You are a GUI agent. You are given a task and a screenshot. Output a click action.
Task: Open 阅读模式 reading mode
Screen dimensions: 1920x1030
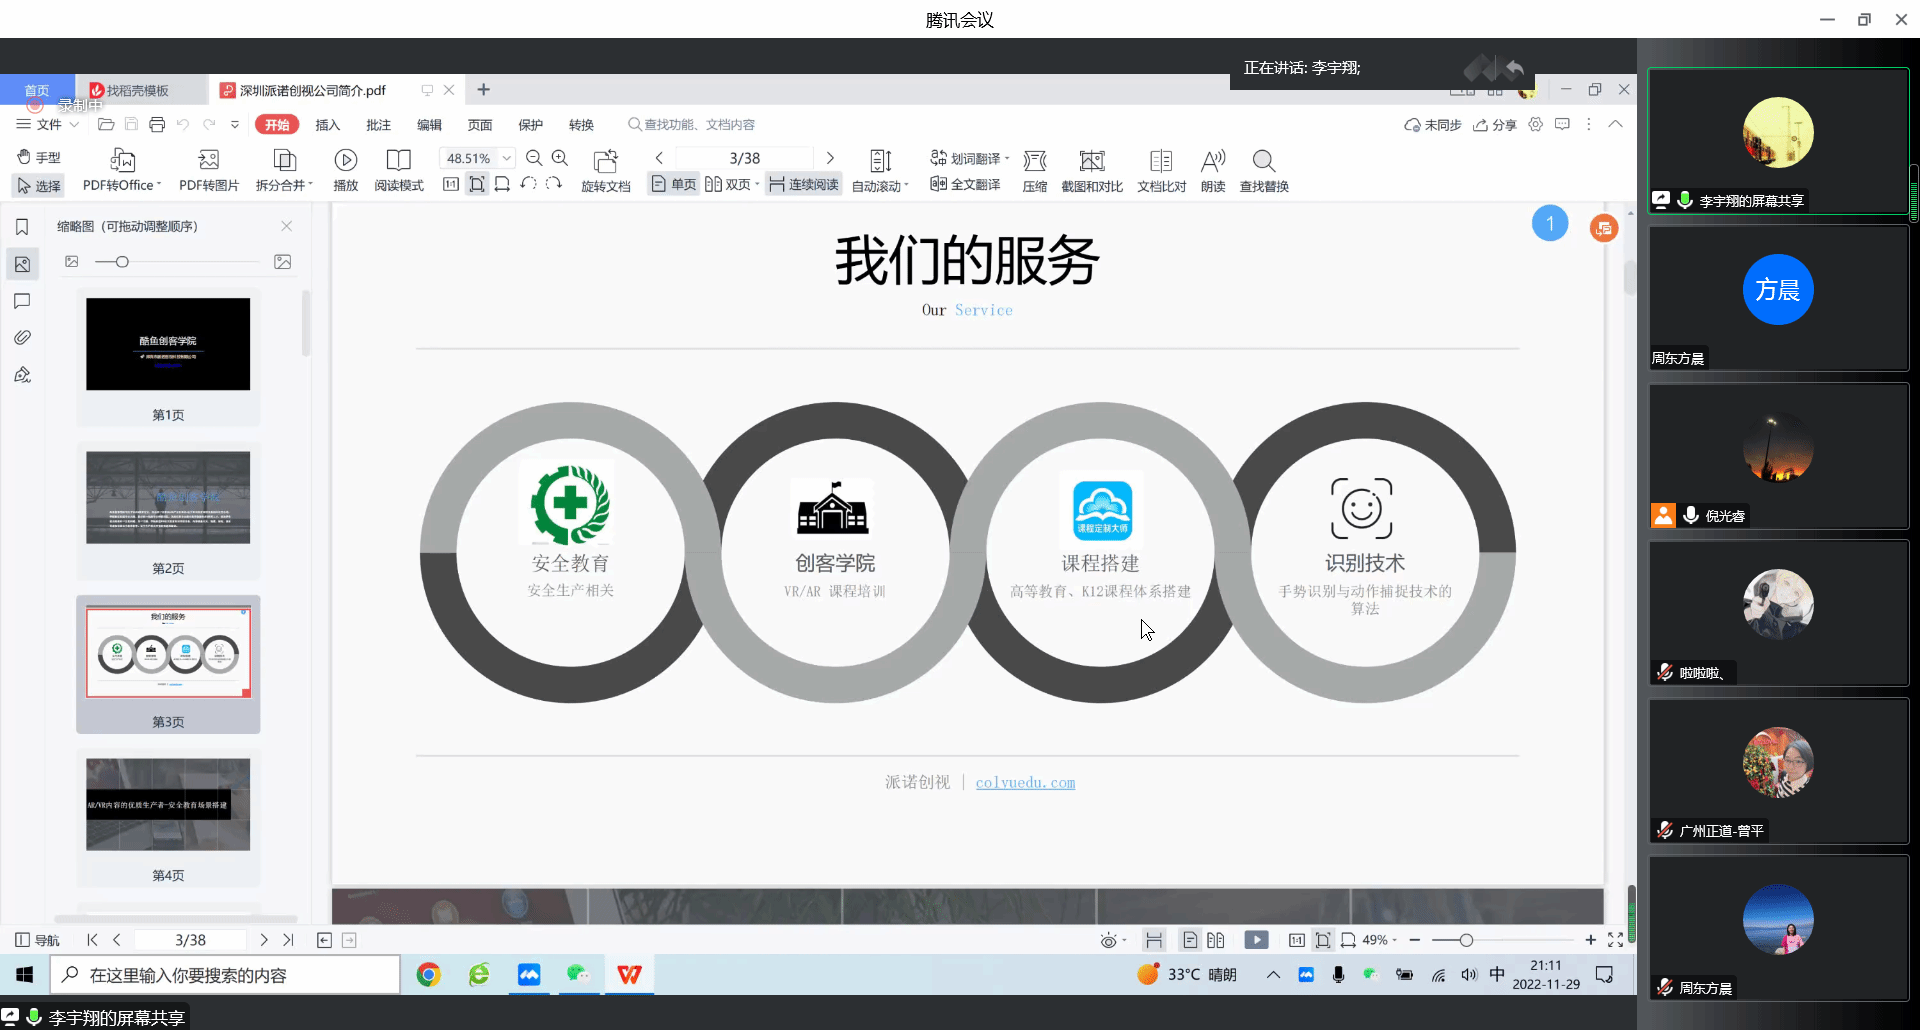pyautogui.click(x=398, y=161)
